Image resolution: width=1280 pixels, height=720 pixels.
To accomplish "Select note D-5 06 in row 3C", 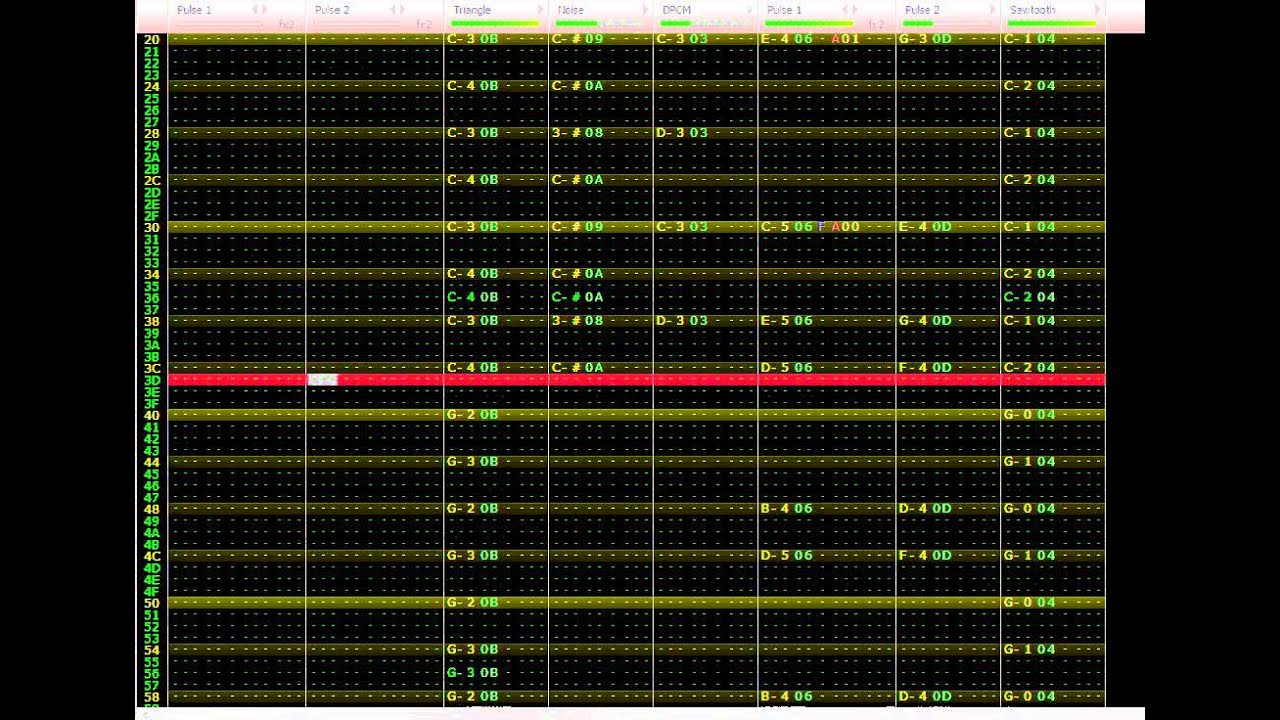I will 787,368.
